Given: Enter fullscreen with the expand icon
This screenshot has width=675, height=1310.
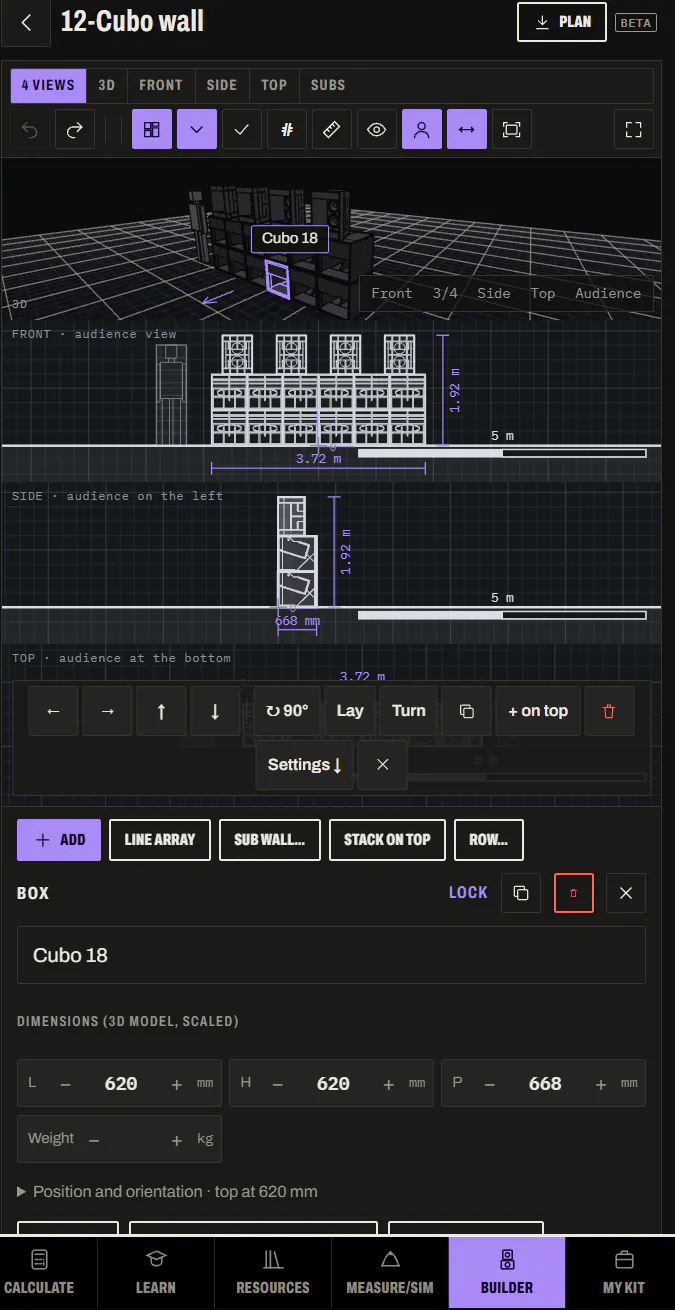Looking at the screenshot, I should click(x=634, y=130).
